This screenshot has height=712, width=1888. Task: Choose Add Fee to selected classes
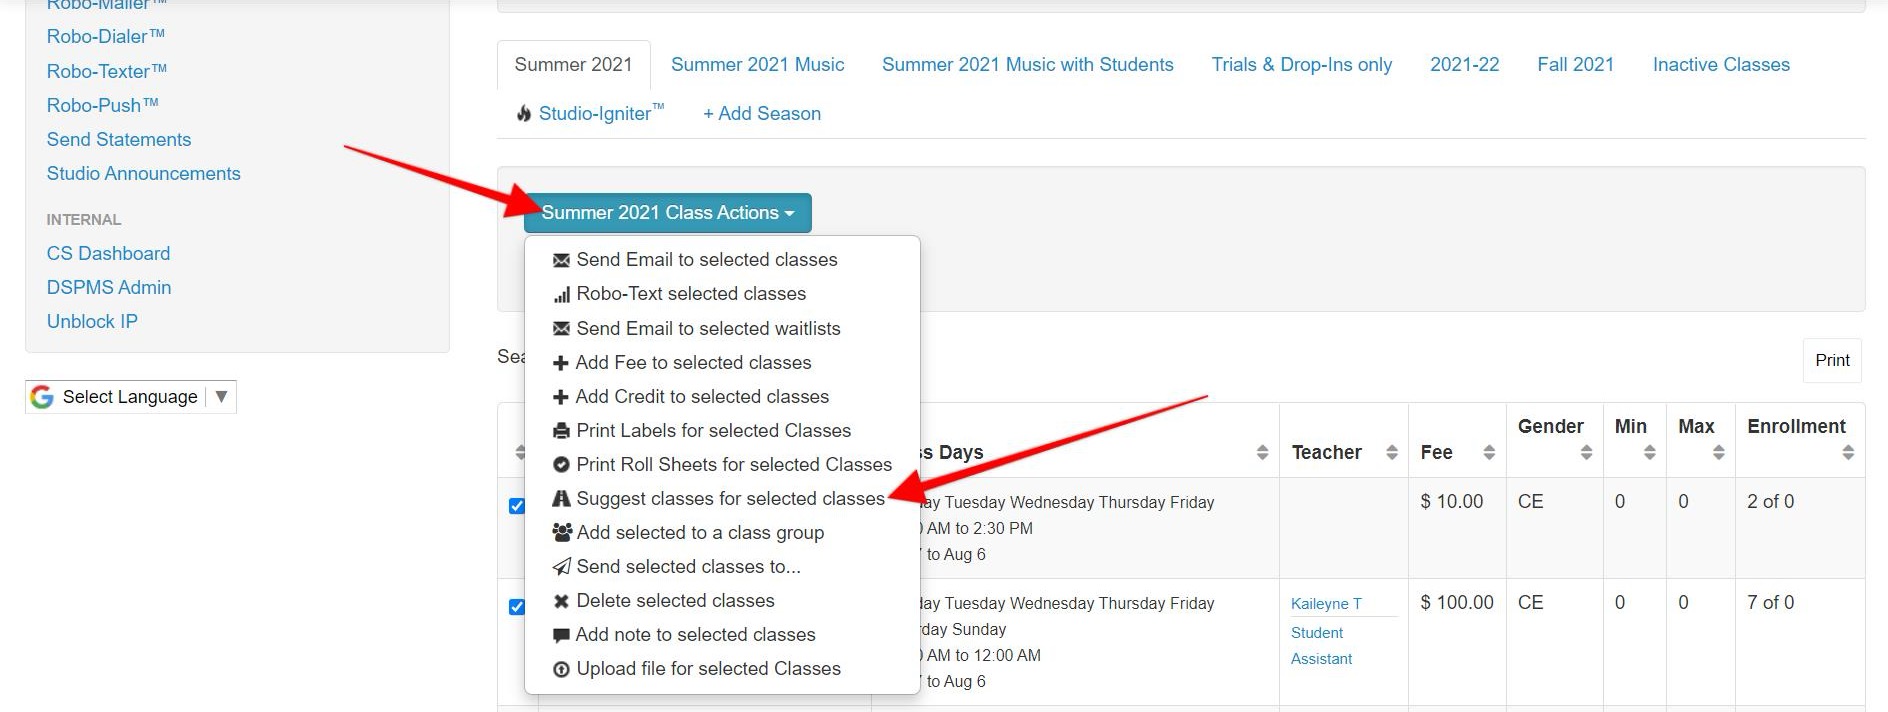pyautogui.click(x=692, y=363)
